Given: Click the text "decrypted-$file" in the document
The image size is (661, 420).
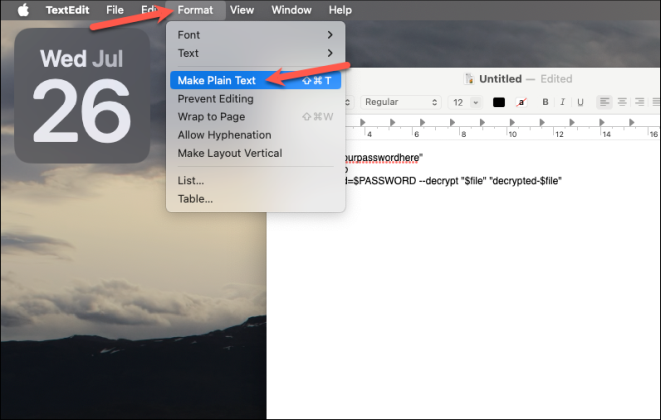Looking at the screenshot, I should click(x=527, y=181).
